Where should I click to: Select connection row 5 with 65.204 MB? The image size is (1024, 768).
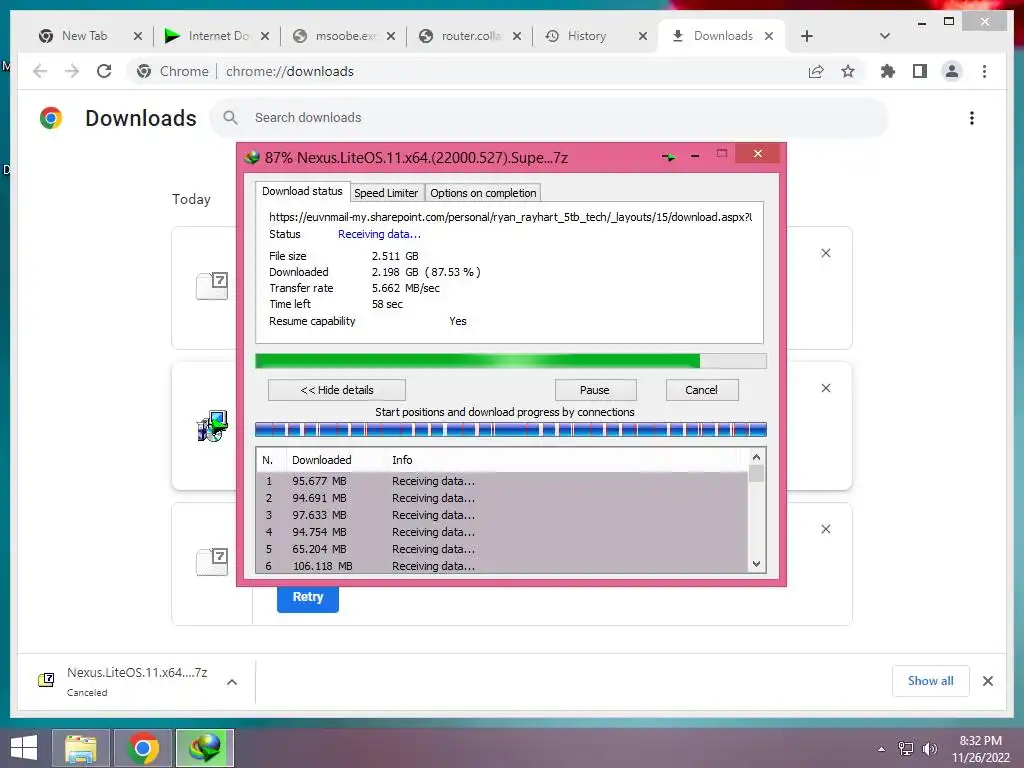502,549
